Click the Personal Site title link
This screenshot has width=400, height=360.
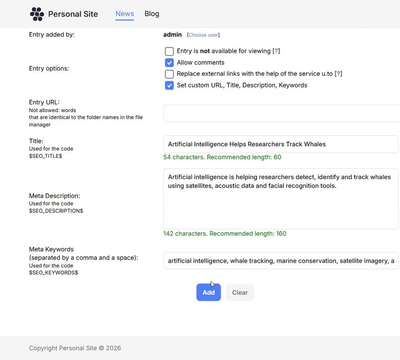tap(73, 14)
